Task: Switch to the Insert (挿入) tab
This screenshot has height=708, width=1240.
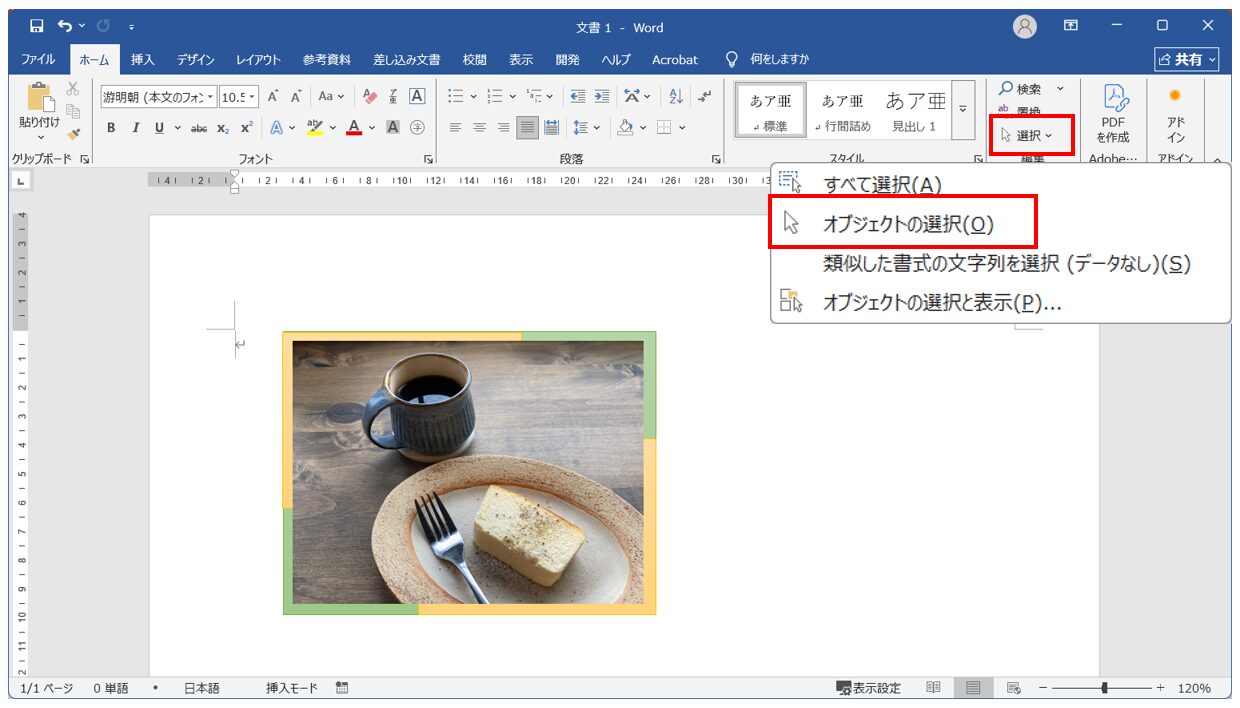Action: click(x=143, y=60)
